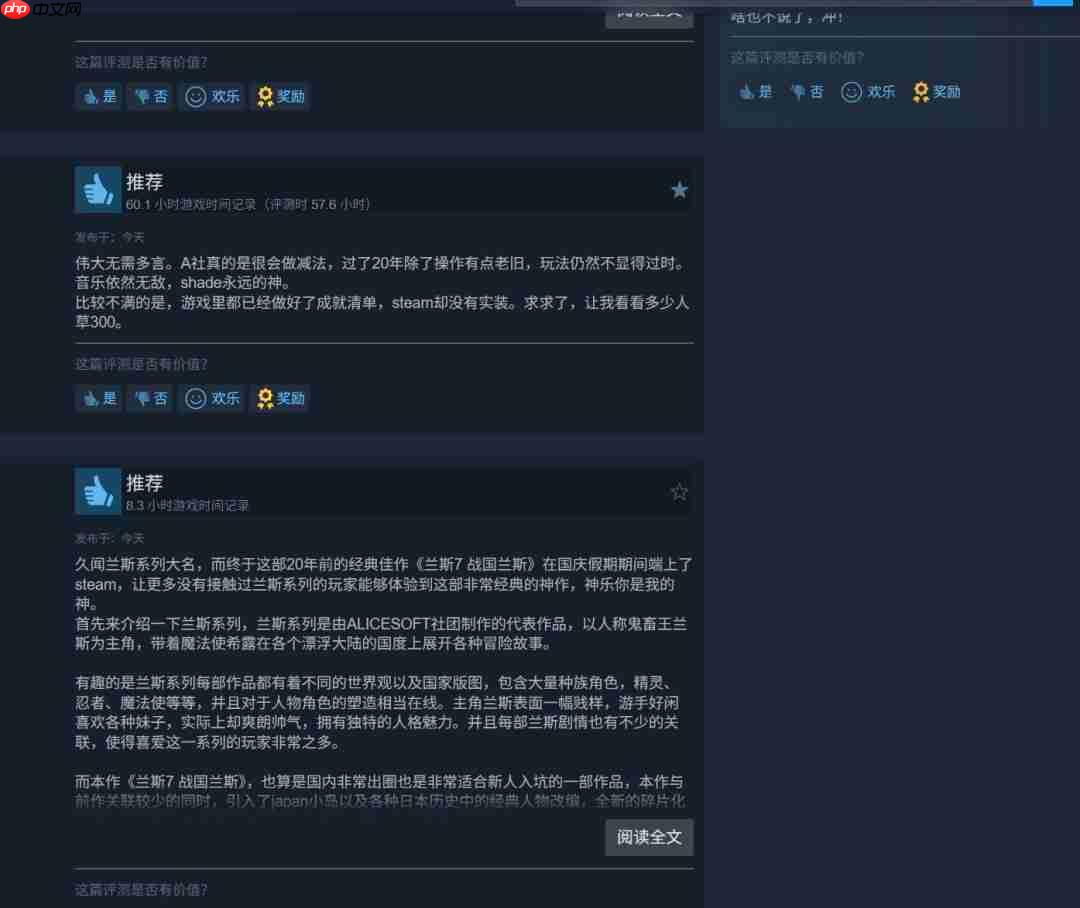Vote 否 on the 60.1 小时 review
The height and width of the screenshot is (908, 1080).
coord(150,398)
